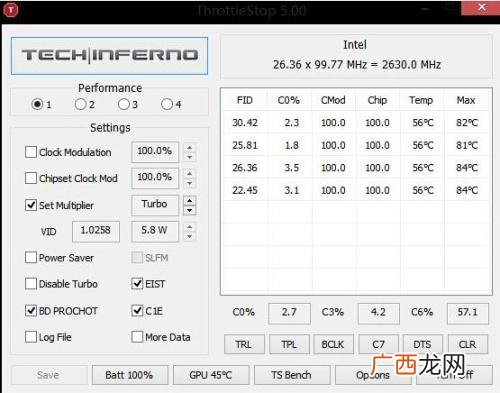Click the DTS button
500x393 pixels.
pos(423,344)
